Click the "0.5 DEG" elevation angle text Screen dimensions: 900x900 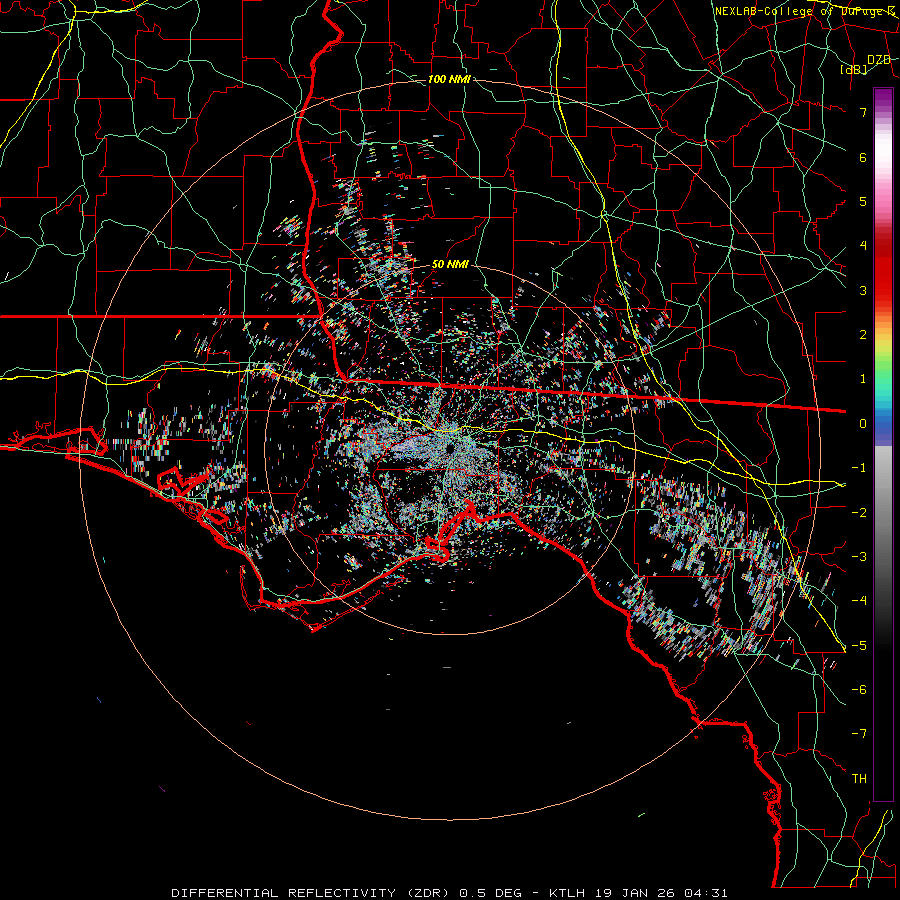491,893
